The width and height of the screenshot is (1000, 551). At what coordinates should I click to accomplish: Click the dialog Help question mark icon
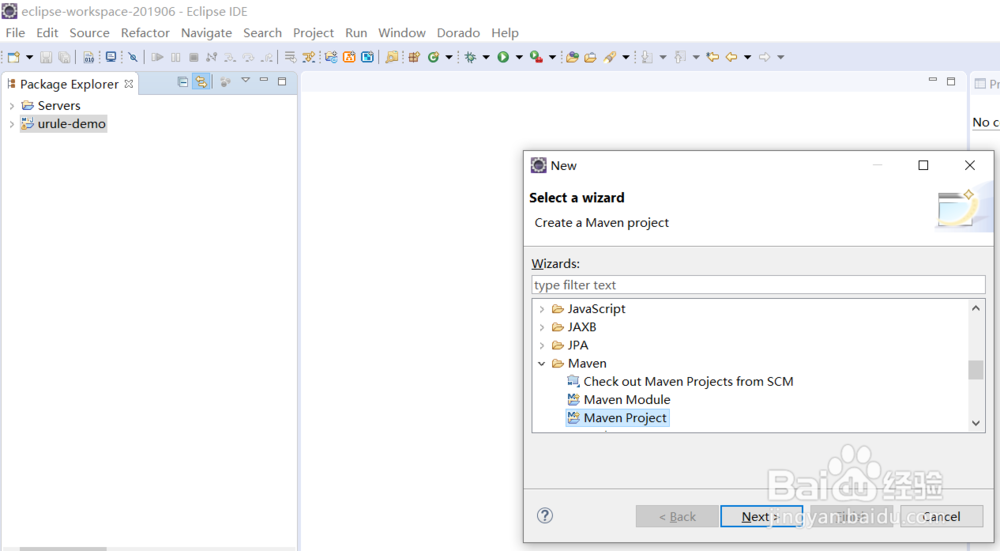coord(545,516)
